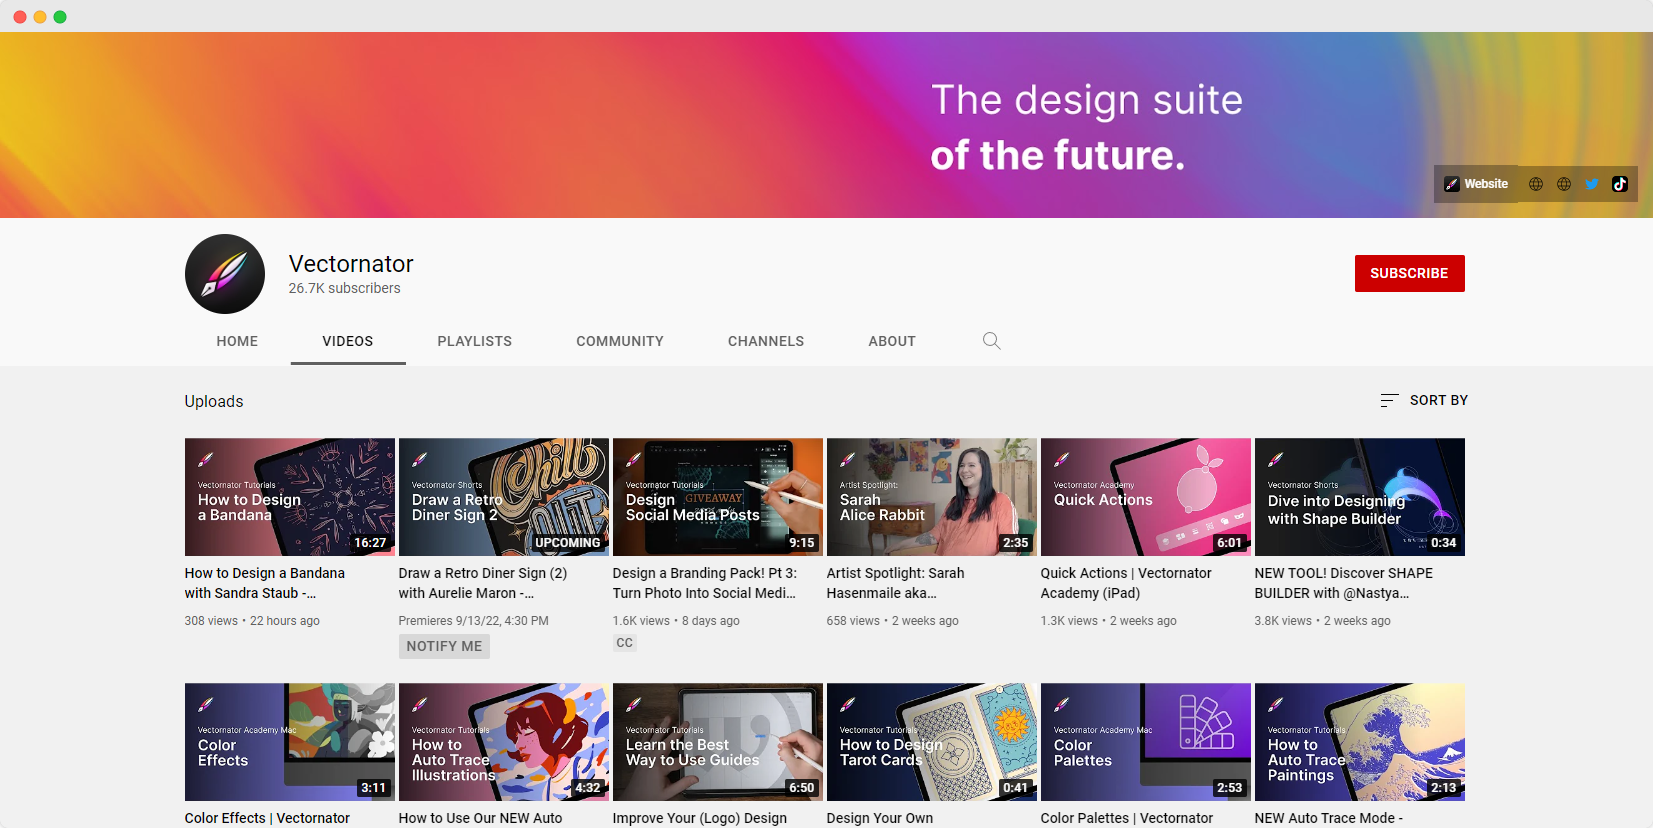Screen dimensions: 1653x828
Task: Open the How to Design Tarot Cards thumbnail
Action: 932,742
